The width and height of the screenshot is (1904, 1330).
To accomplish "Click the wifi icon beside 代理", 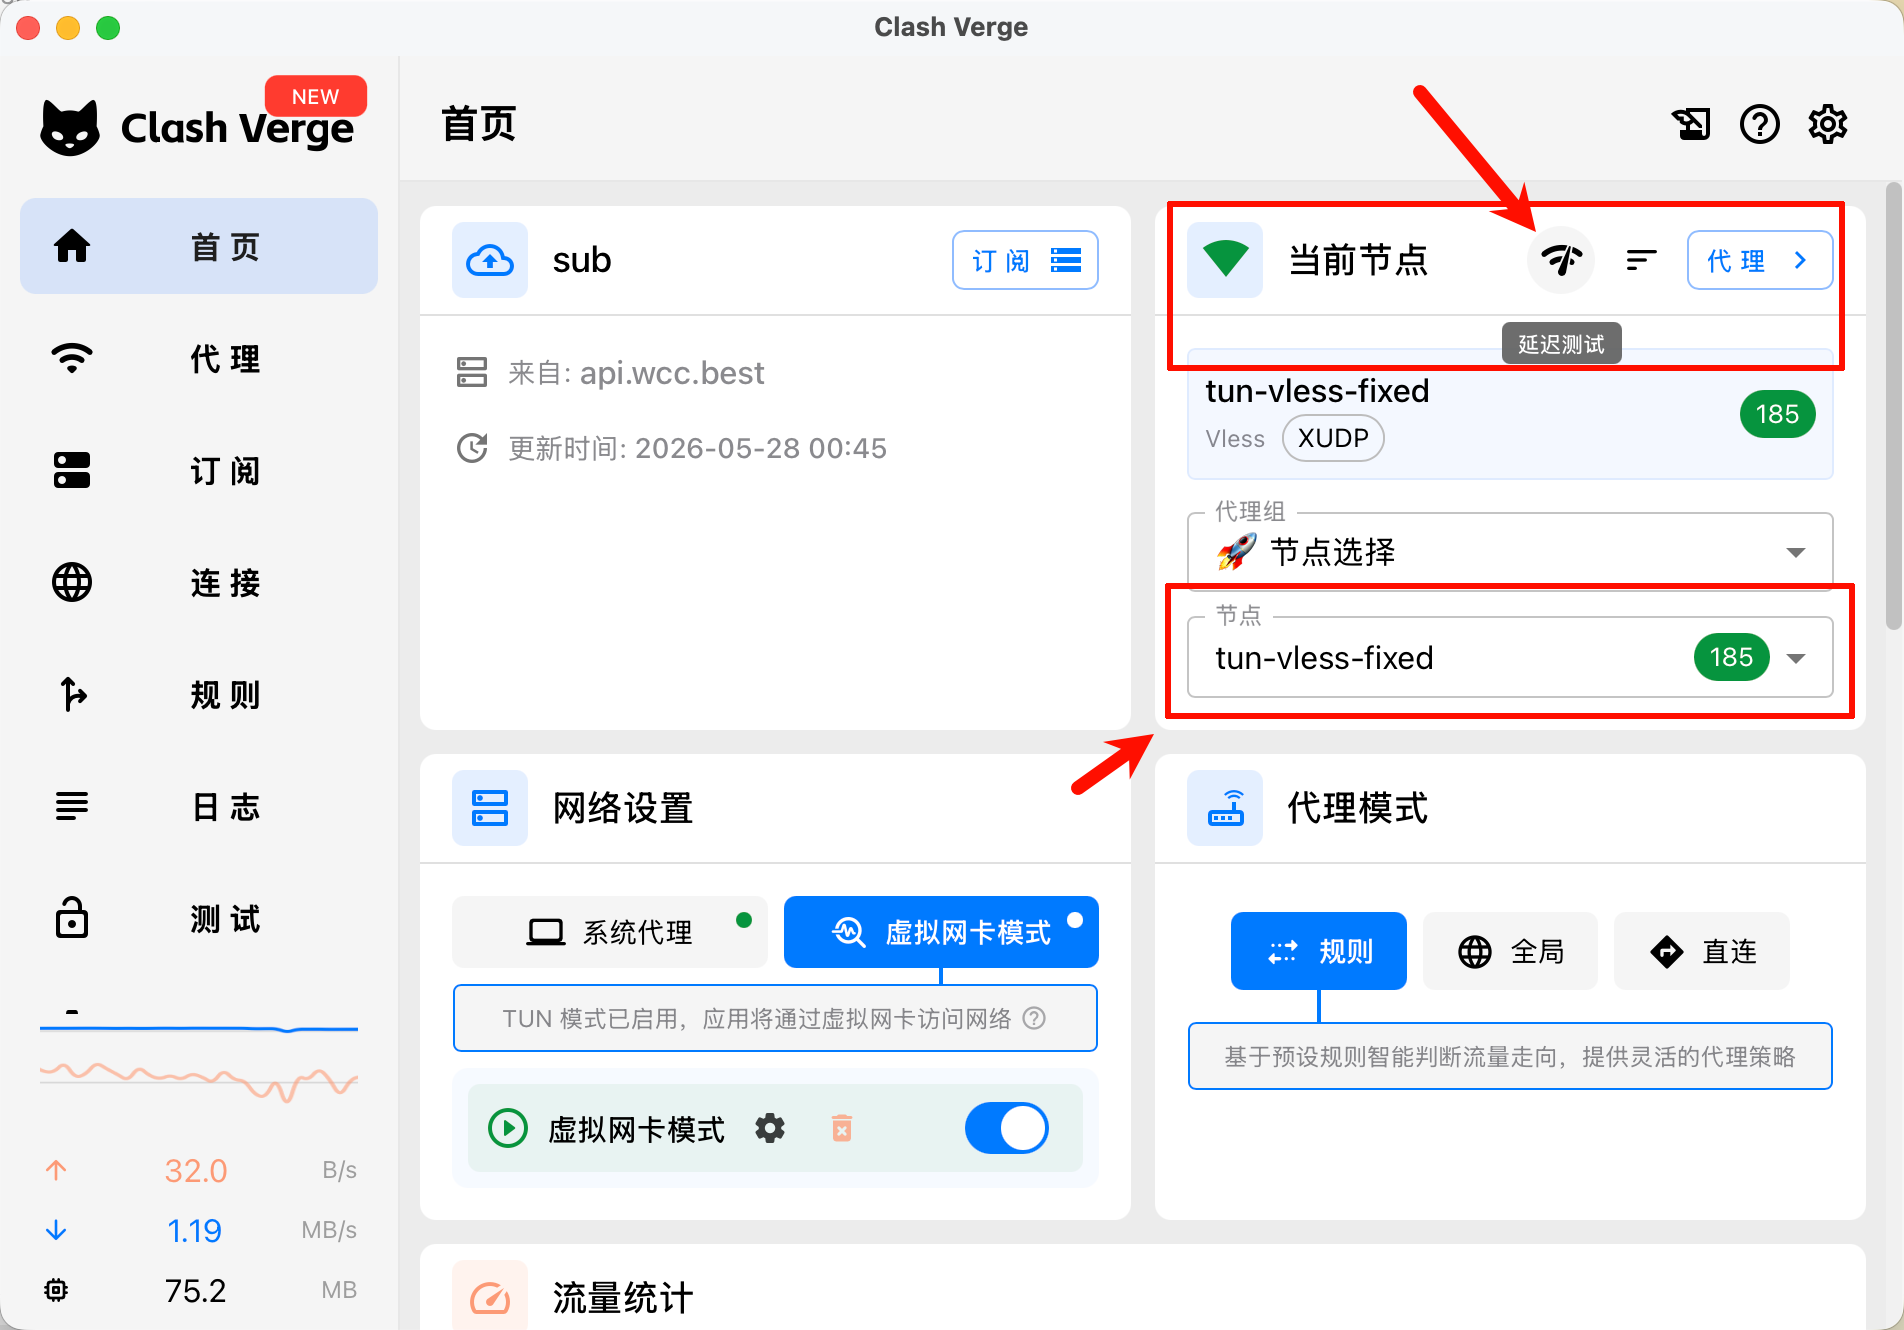I will point(72,358).
